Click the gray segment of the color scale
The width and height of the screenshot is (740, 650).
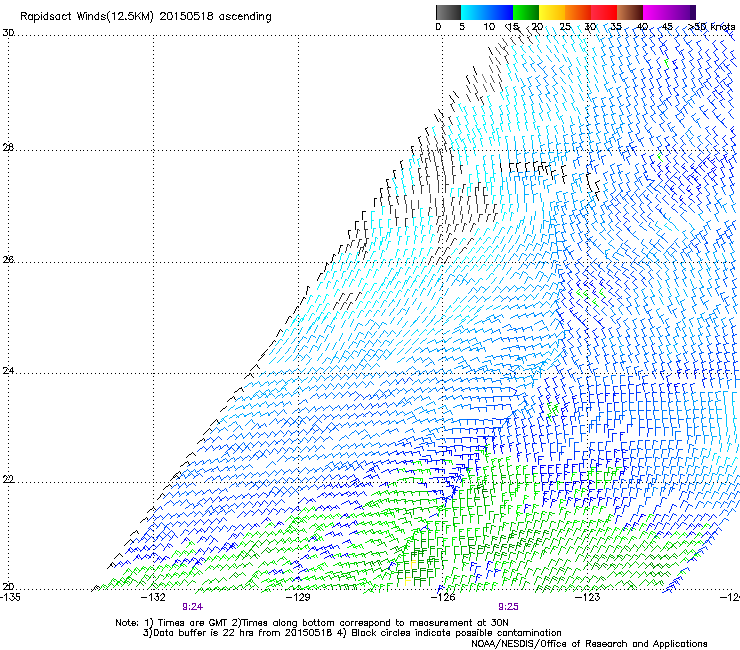(x=448, y=12)
